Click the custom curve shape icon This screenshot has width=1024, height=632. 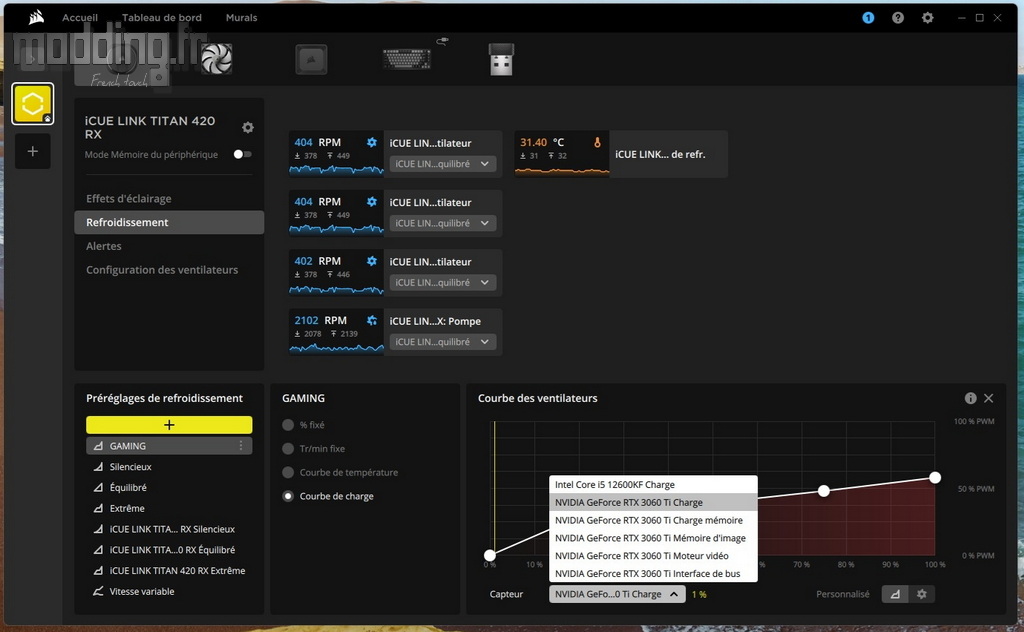(895, 594)
